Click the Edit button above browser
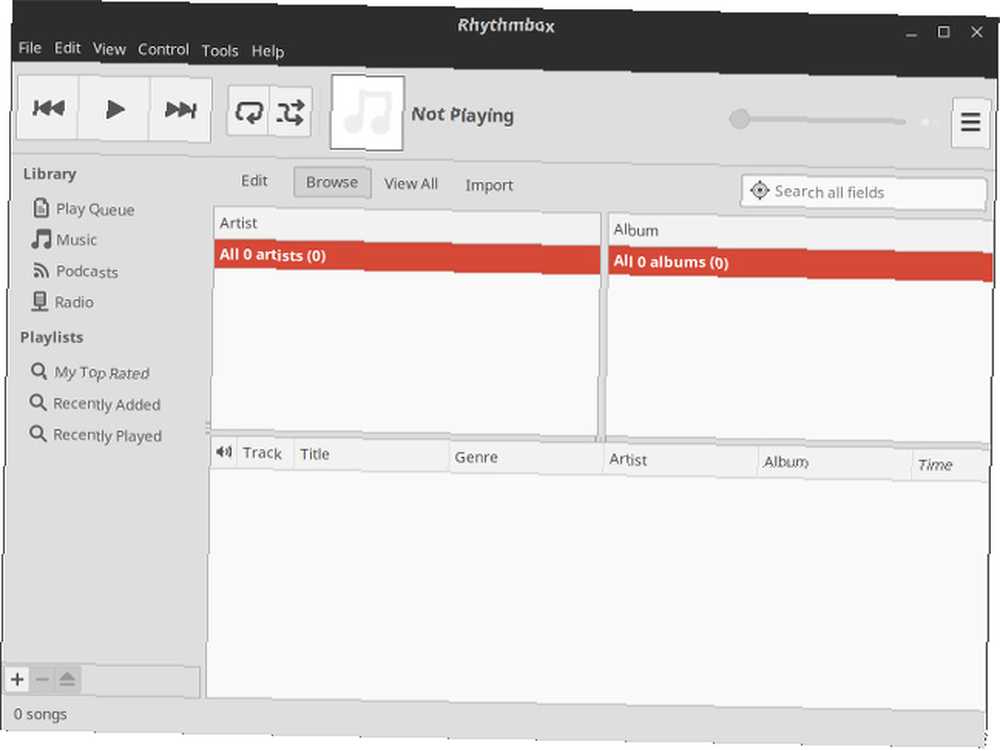Screen dimensions: 1000x750 pos(254,181)
